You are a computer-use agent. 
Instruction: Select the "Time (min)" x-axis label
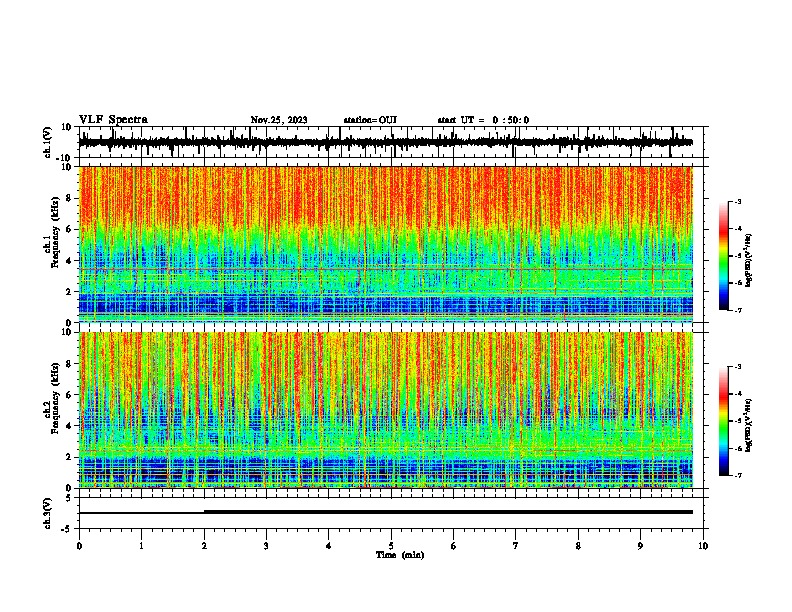pyautogui.click(x=400, y=555)
